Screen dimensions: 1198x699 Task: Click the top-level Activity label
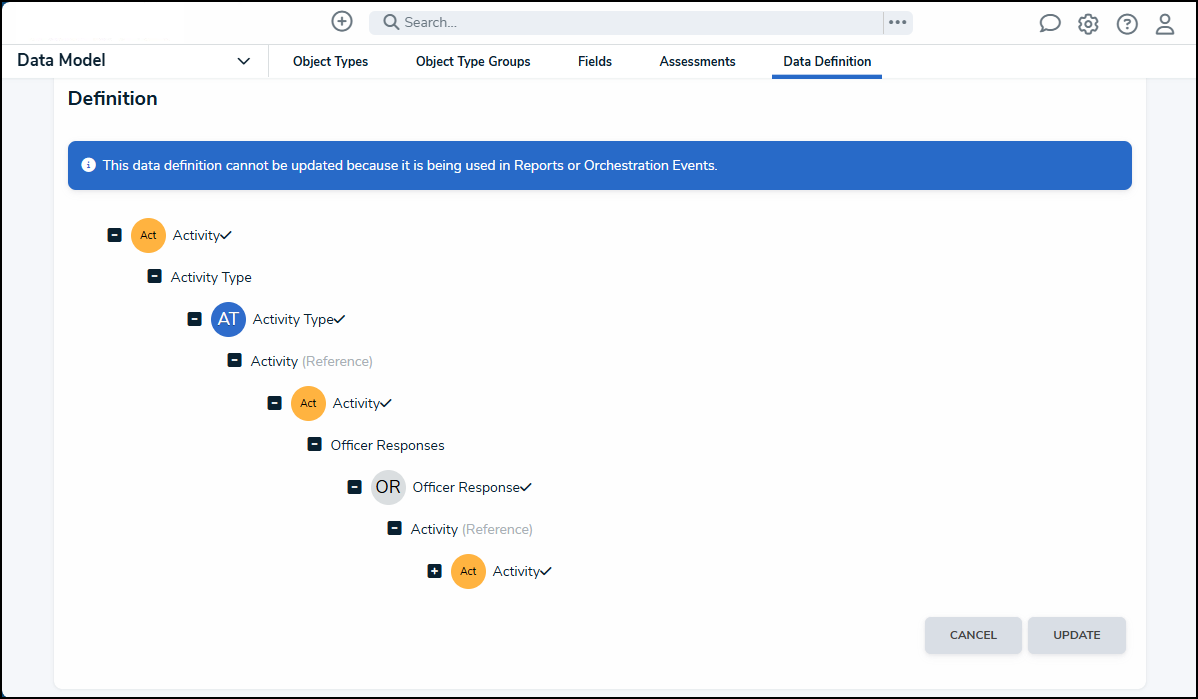pyautogui.click(x=196, y=235)
